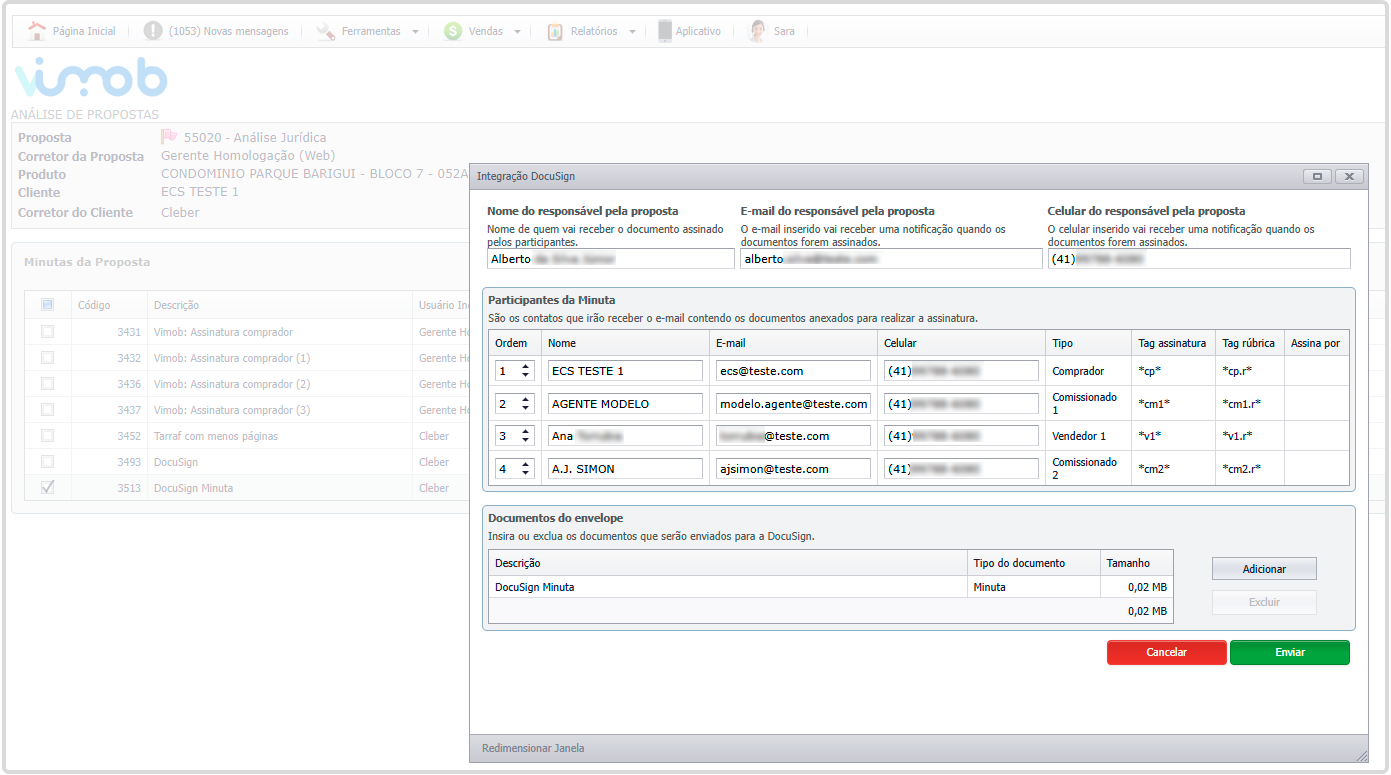1391x775 pixels.
Task: Click the Tag assinatura column header
Action: 1172,343
